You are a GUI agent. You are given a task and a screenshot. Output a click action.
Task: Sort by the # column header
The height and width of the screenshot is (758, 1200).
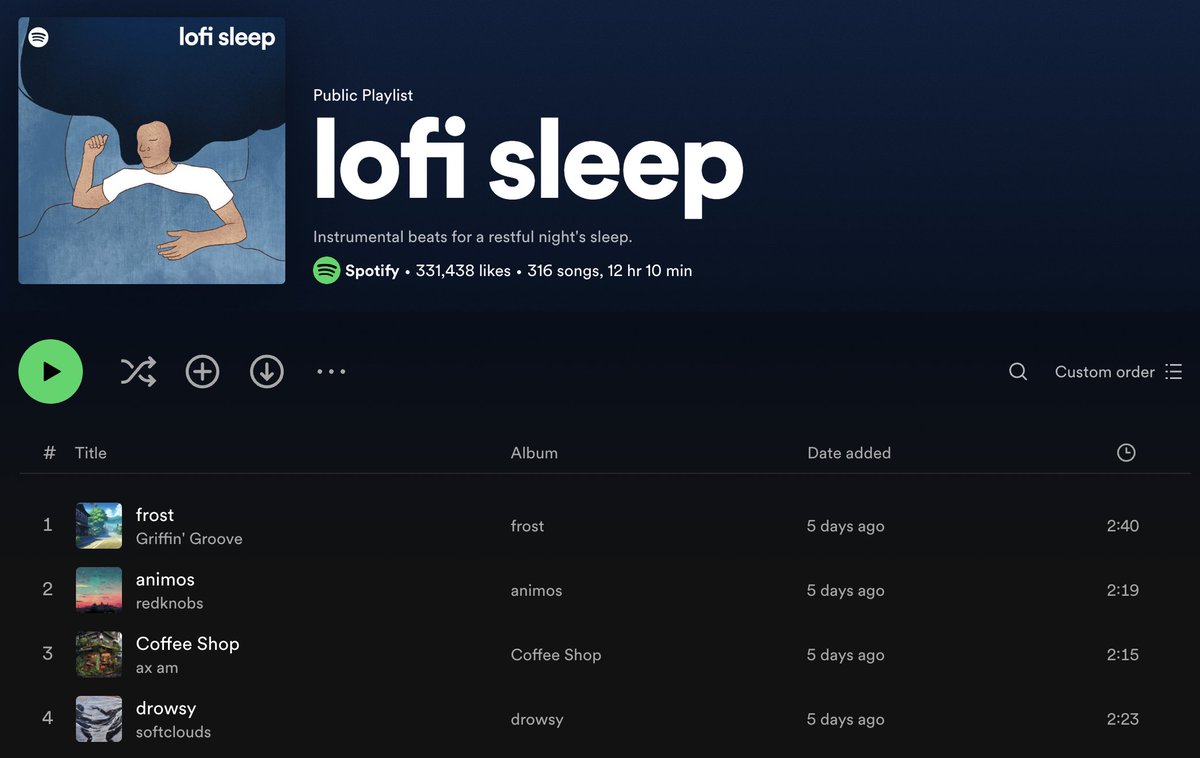coord(49,453)
